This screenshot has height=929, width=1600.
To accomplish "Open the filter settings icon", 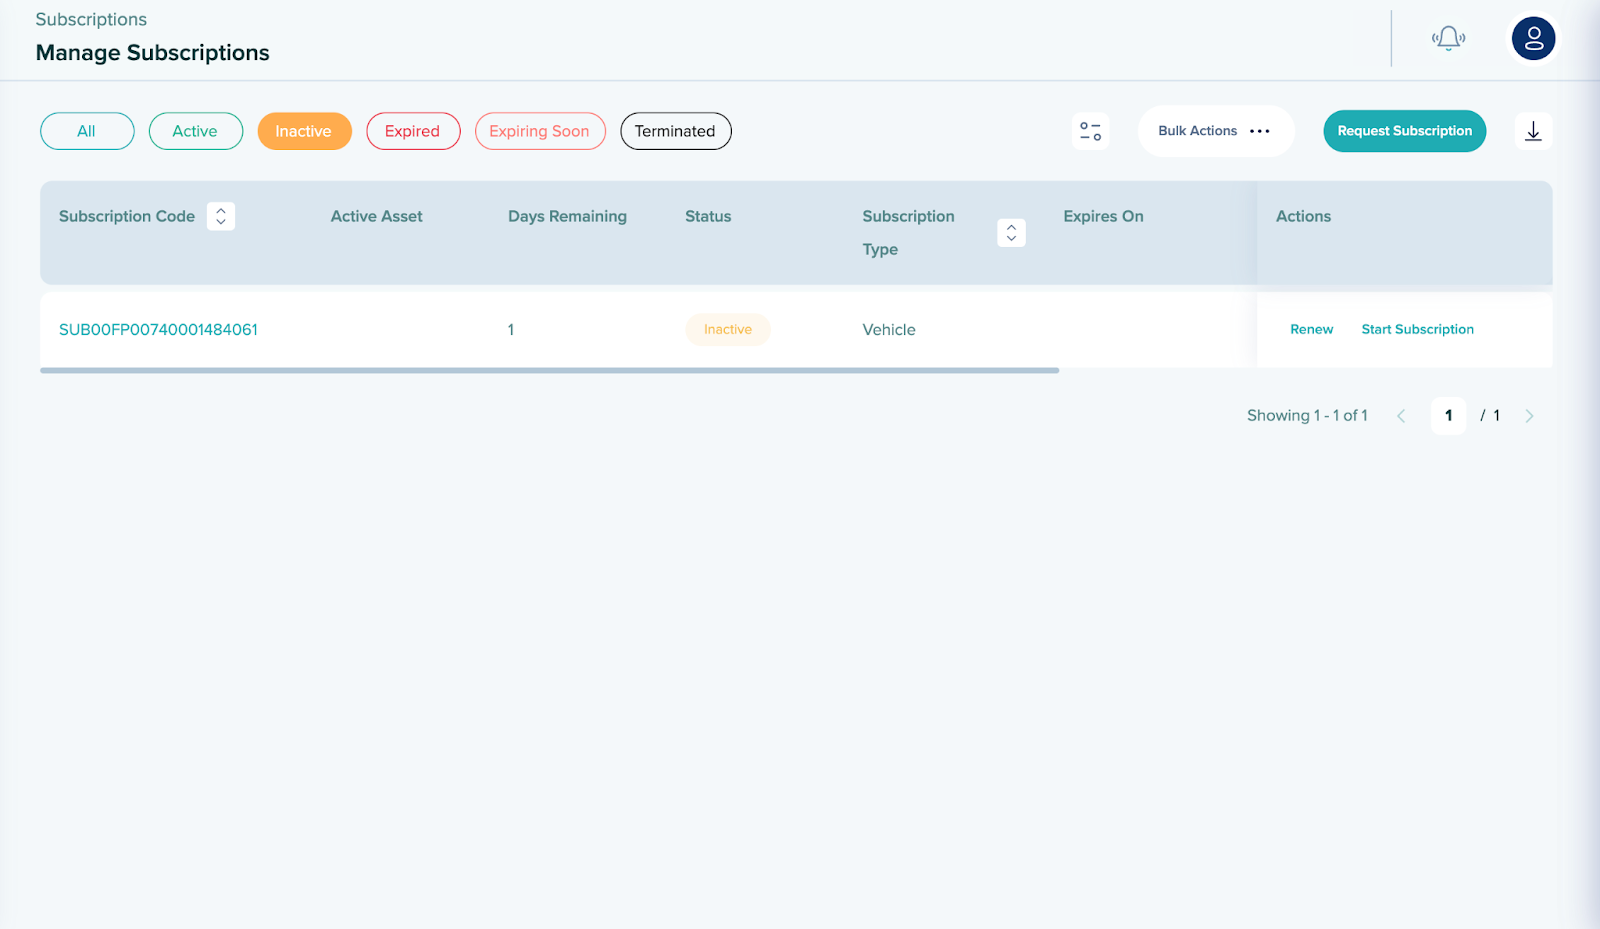I will 1090,131.
